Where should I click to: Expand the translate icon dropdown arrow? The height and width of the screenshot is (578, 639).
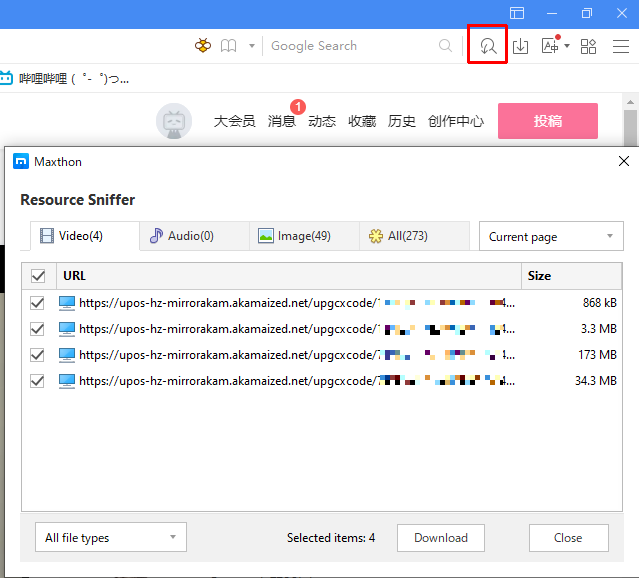click(x=567, y=46)
